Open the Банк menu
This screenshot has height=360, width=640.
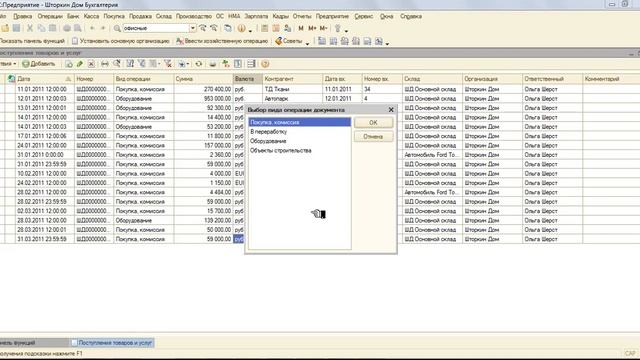tap(73, 16)
